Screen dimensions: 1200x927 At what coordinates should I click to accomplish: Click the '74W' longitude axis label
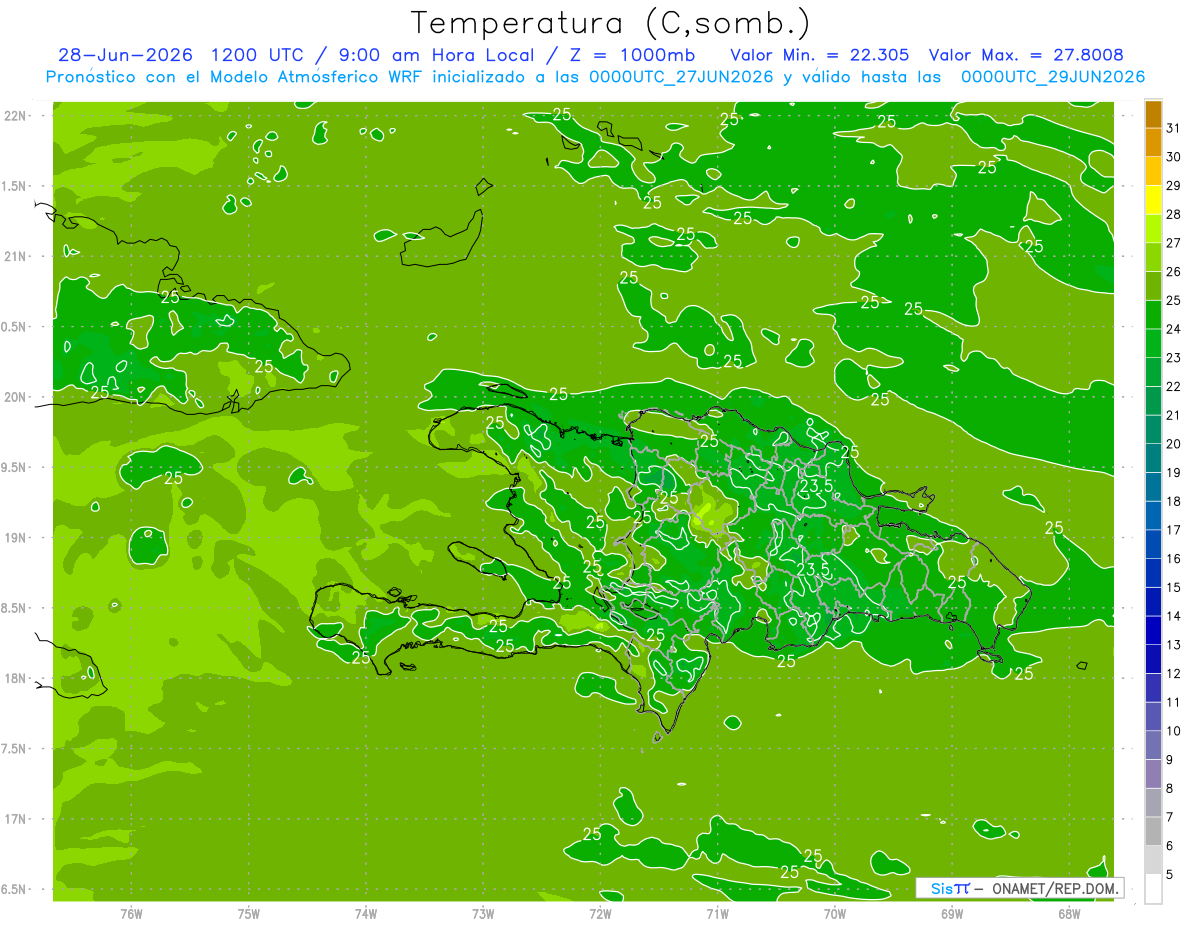(x=366, y=913)
